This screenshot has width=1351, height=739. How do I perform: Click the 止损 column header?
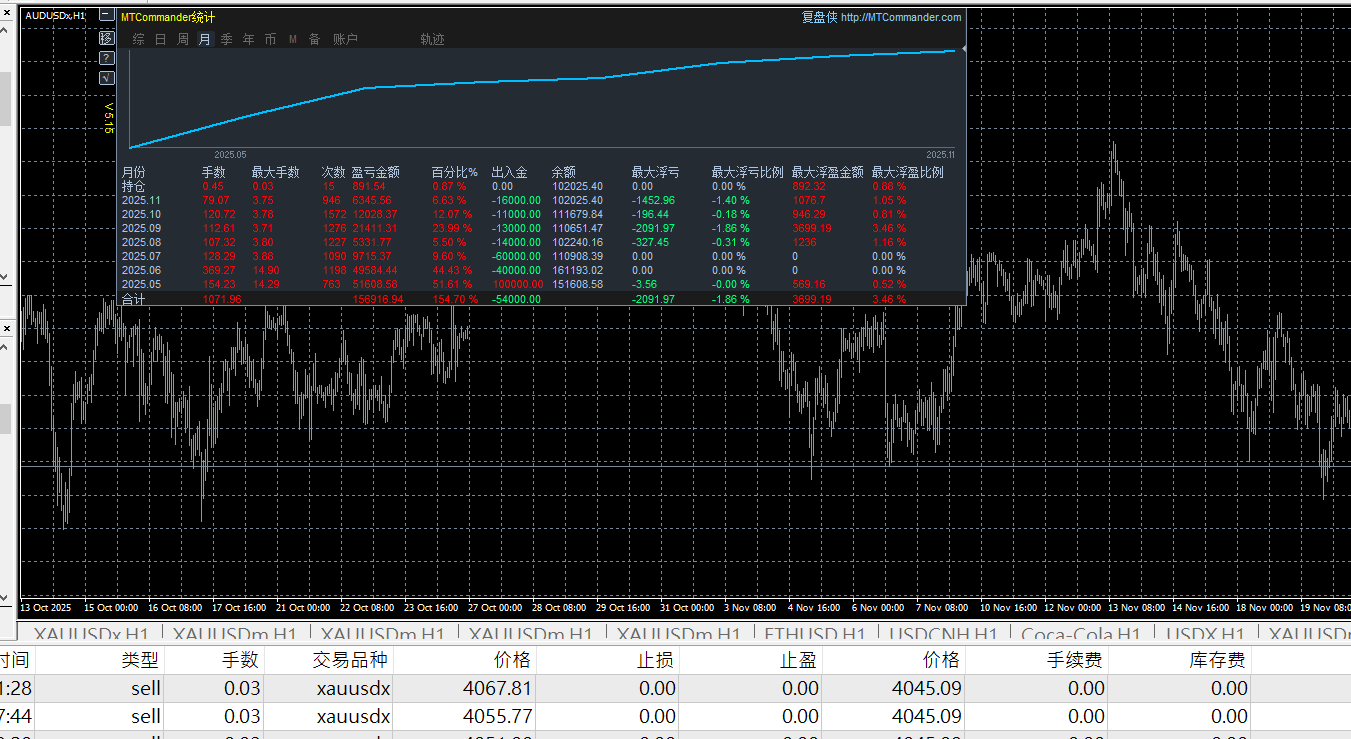point(657,660)
